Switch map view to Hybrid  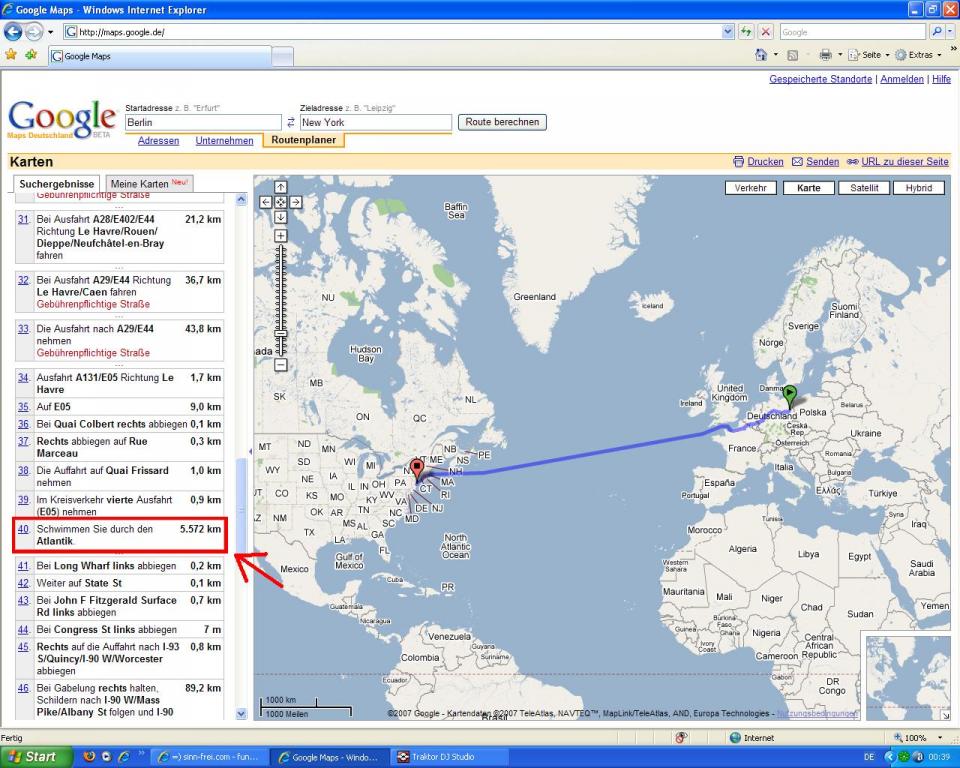[918, 188]
